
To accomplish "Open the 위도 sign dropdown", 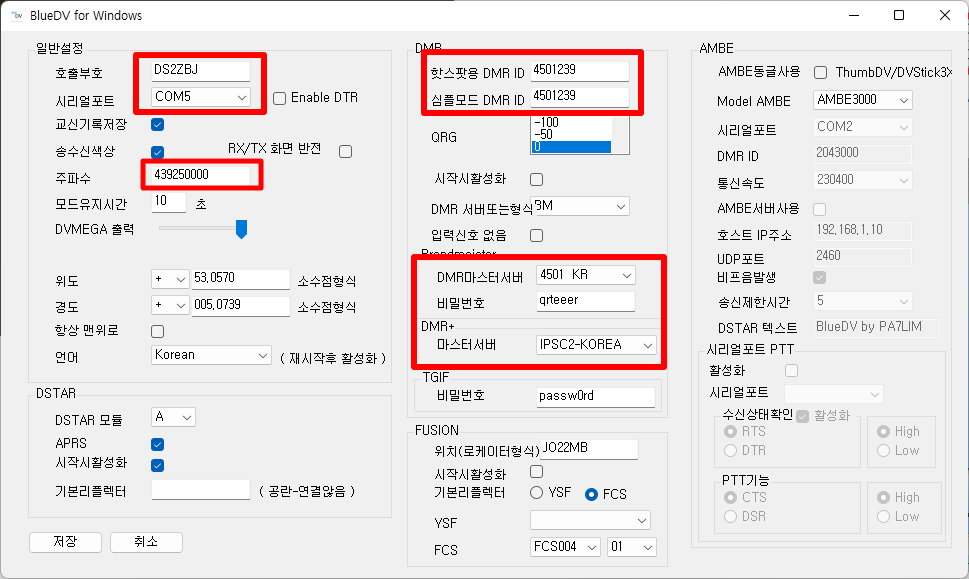I will click(170, 279).
